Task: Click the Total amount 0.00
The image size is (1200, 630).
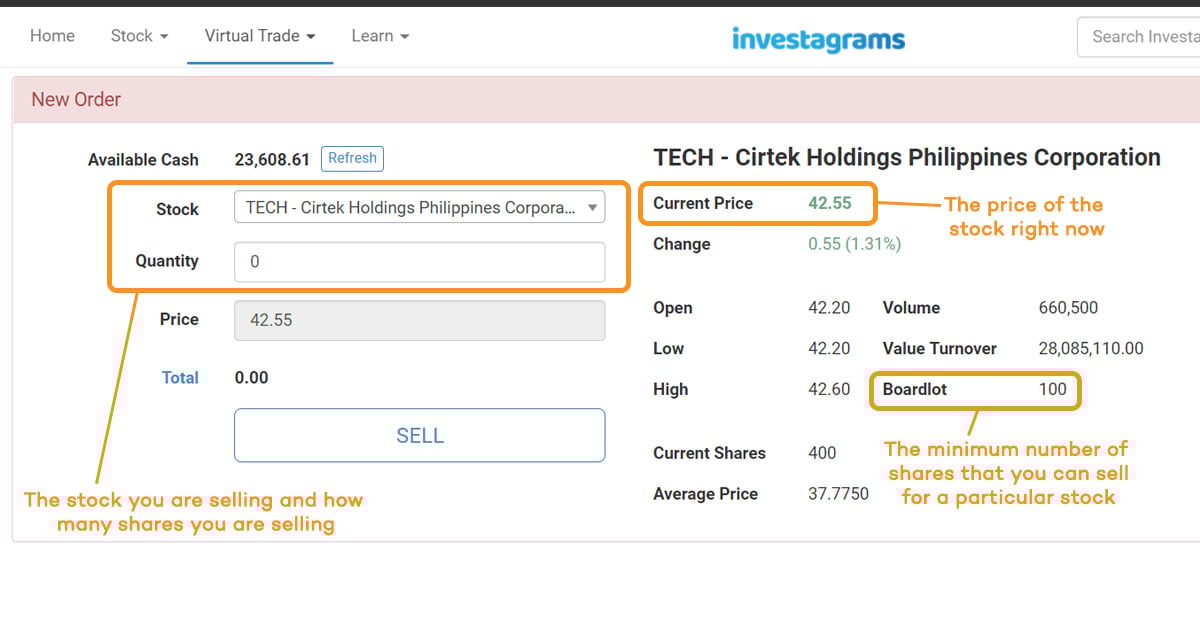Action: (252, 378)
